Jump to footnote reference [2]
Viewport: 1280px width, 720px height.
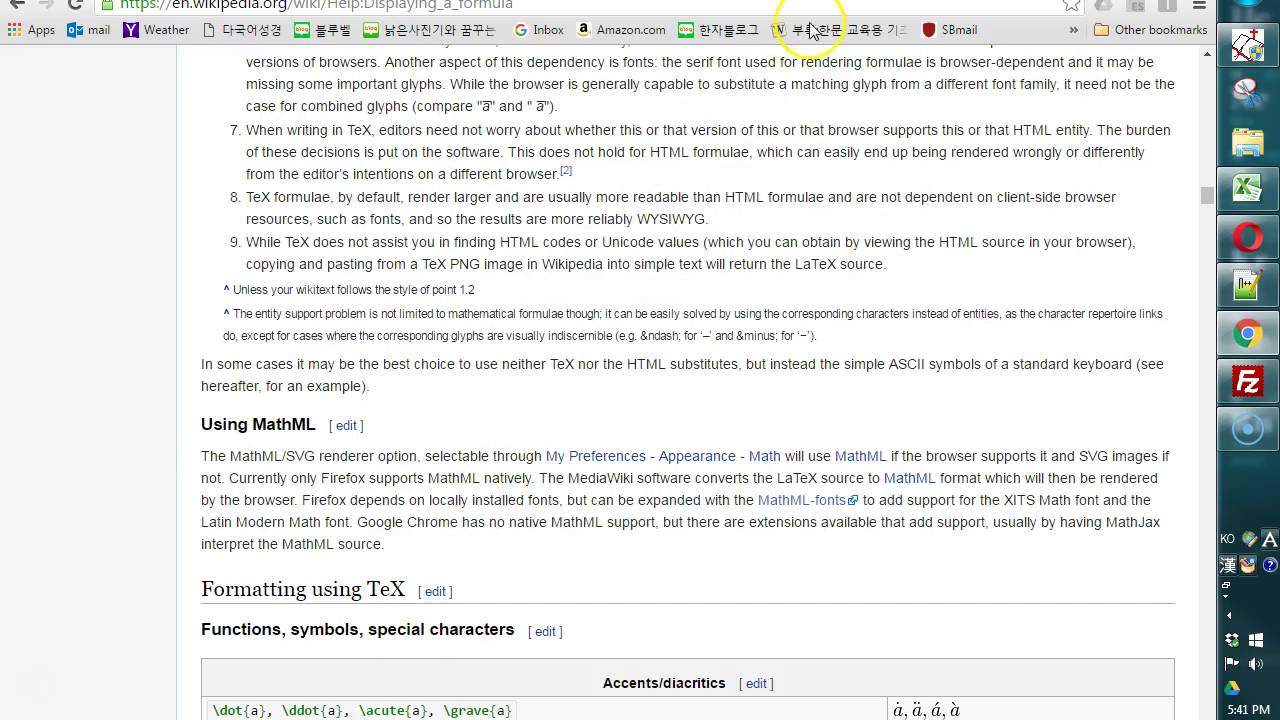tap(566, 171)
